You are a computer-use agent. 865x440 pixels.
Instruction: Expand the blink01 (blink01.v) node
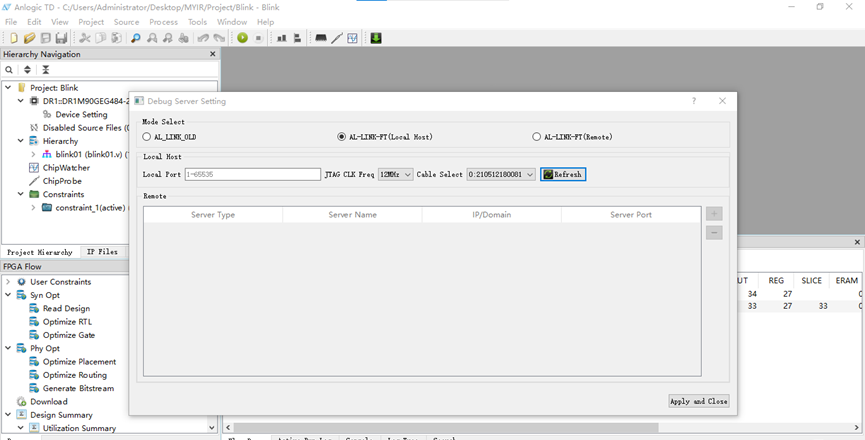click(33, 154)
